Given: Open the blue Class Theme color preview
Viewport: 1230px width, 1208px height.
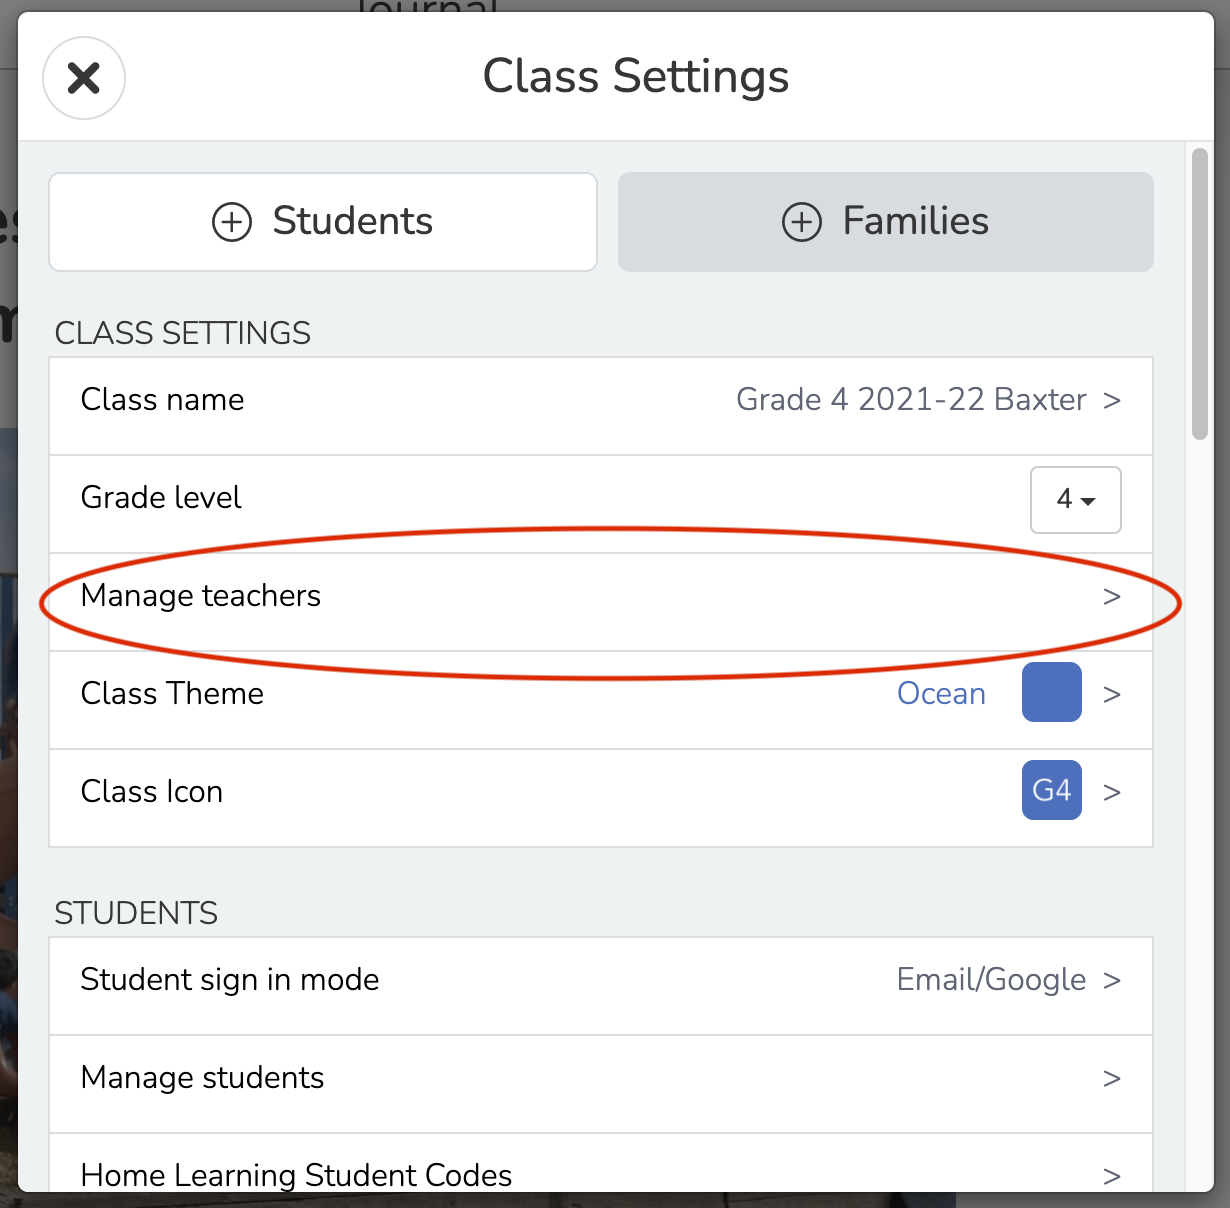Looking at the screenshot, I should [x=1051, y=692].
